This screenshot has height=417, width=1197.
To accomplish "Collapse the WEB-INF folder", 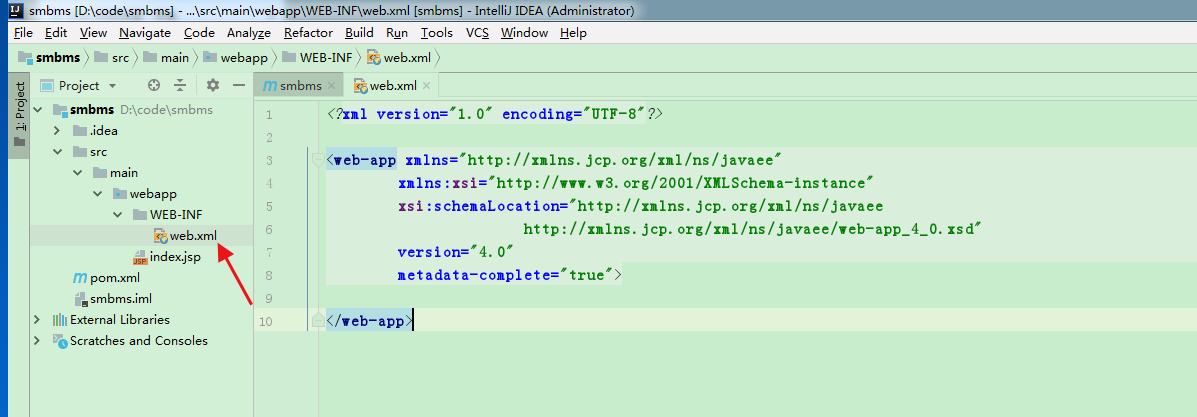I will pos(117,215).
